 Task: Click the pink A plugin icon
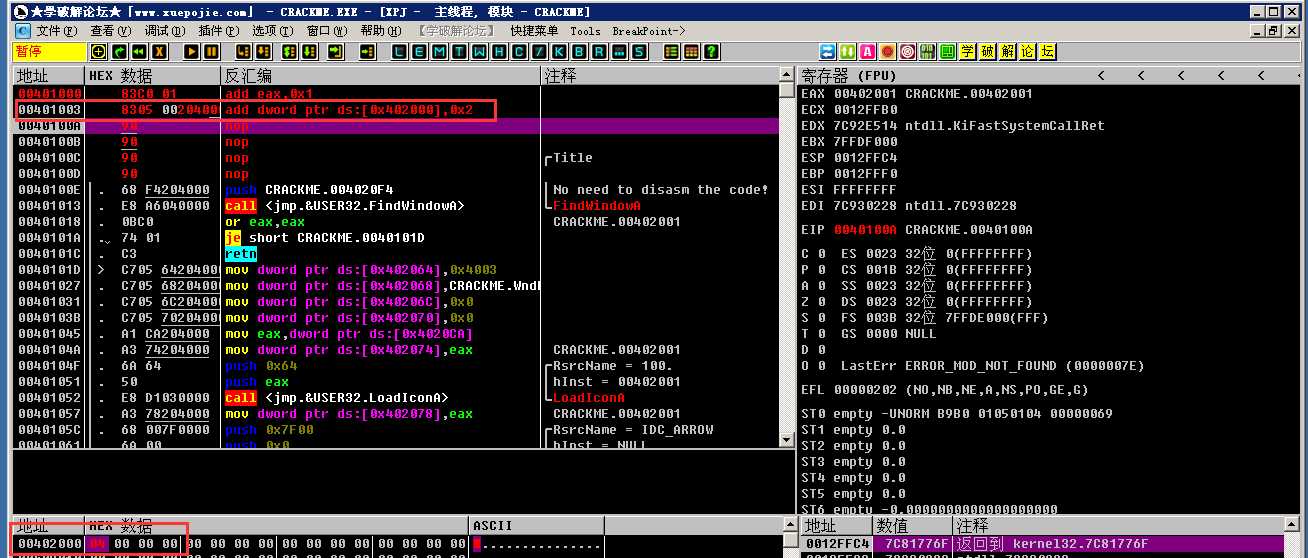[x=867, y=51]
